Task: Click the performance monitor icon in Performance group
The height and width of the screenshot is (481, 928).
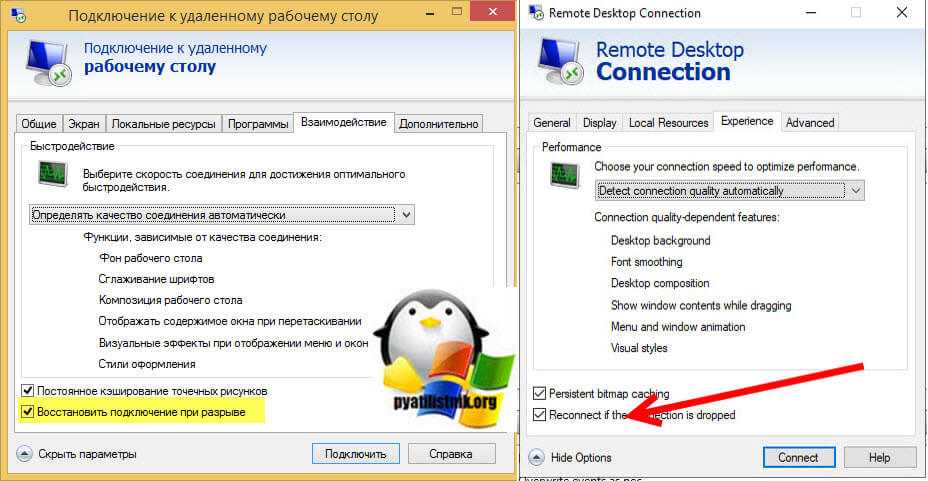Action: (x=566, y=175)
